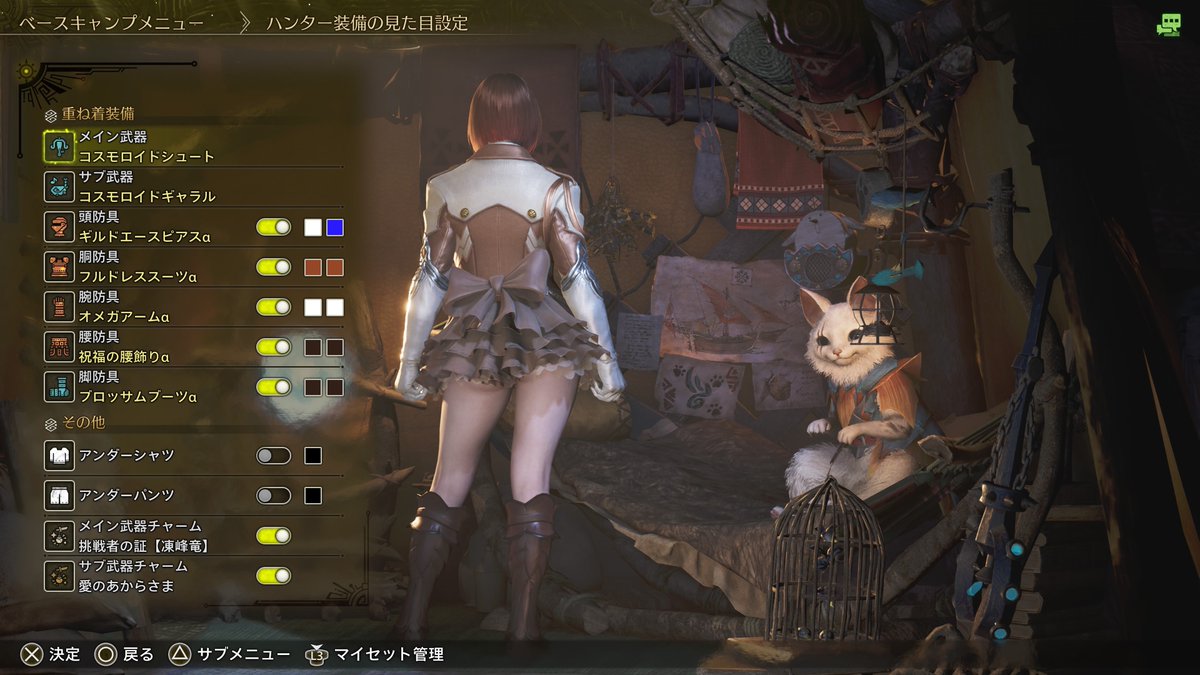Click the アンダーパンツ label text
Image resolution: width=1200 pixels, height=675 pixels.
click(x=127, y=496)
